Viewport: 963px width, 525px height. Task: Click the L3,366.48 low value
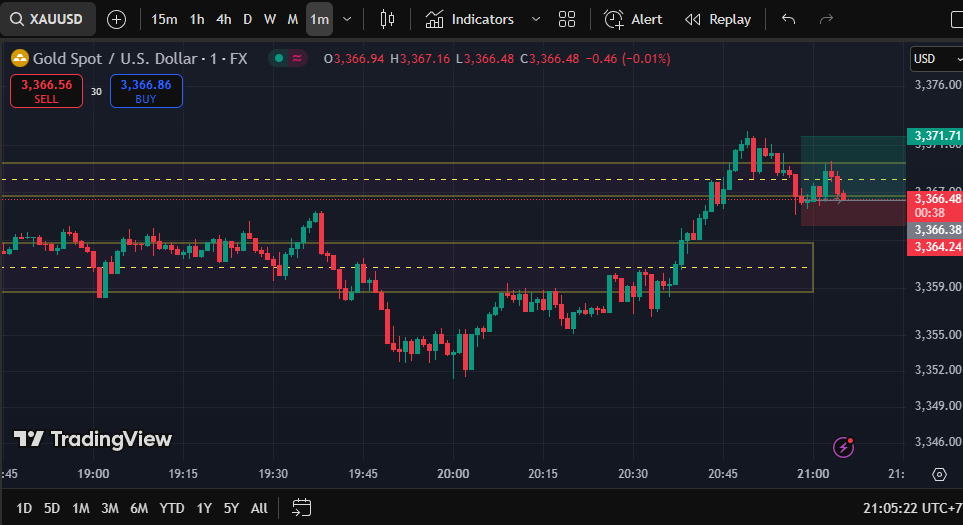point(485,59)
